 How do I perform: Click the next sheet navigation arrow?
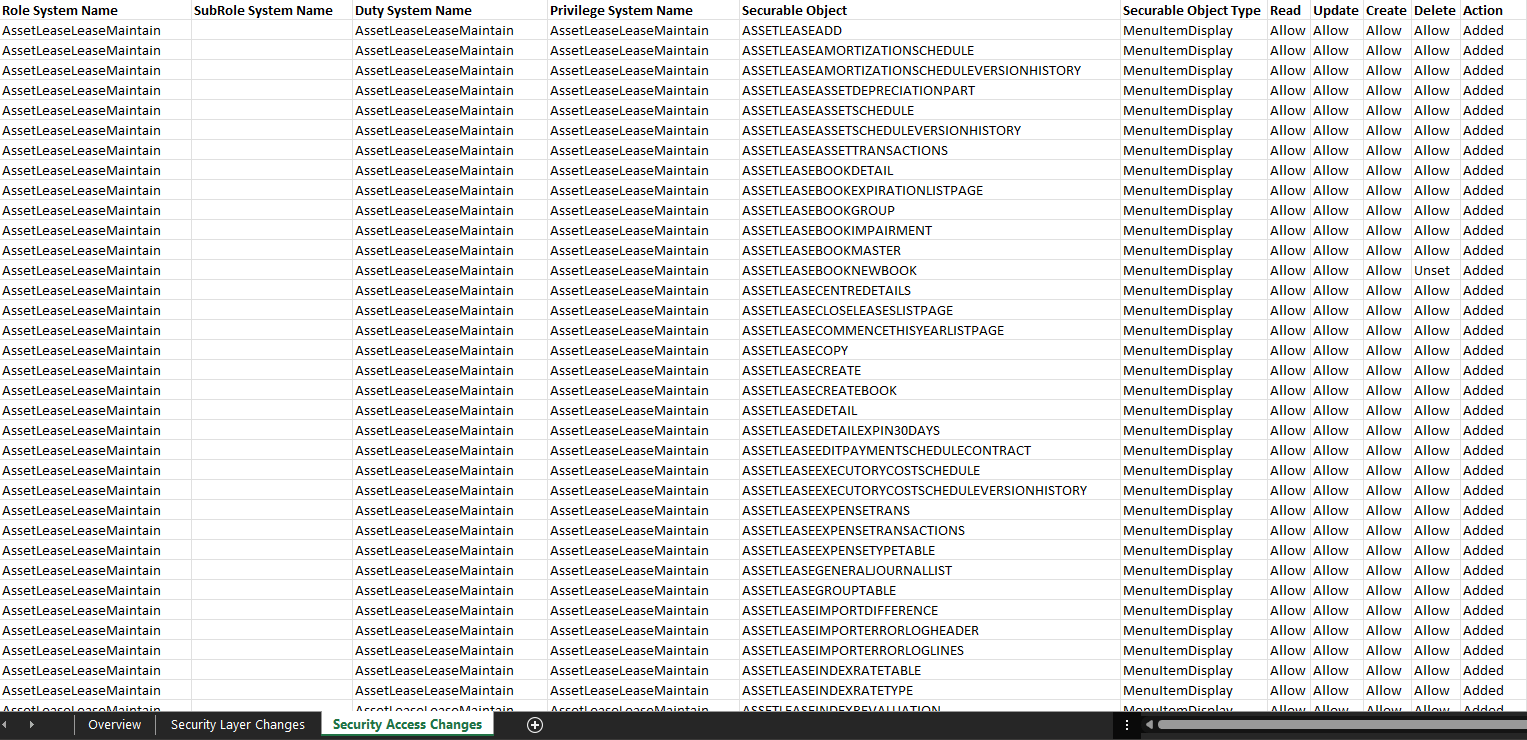point(31,725)
